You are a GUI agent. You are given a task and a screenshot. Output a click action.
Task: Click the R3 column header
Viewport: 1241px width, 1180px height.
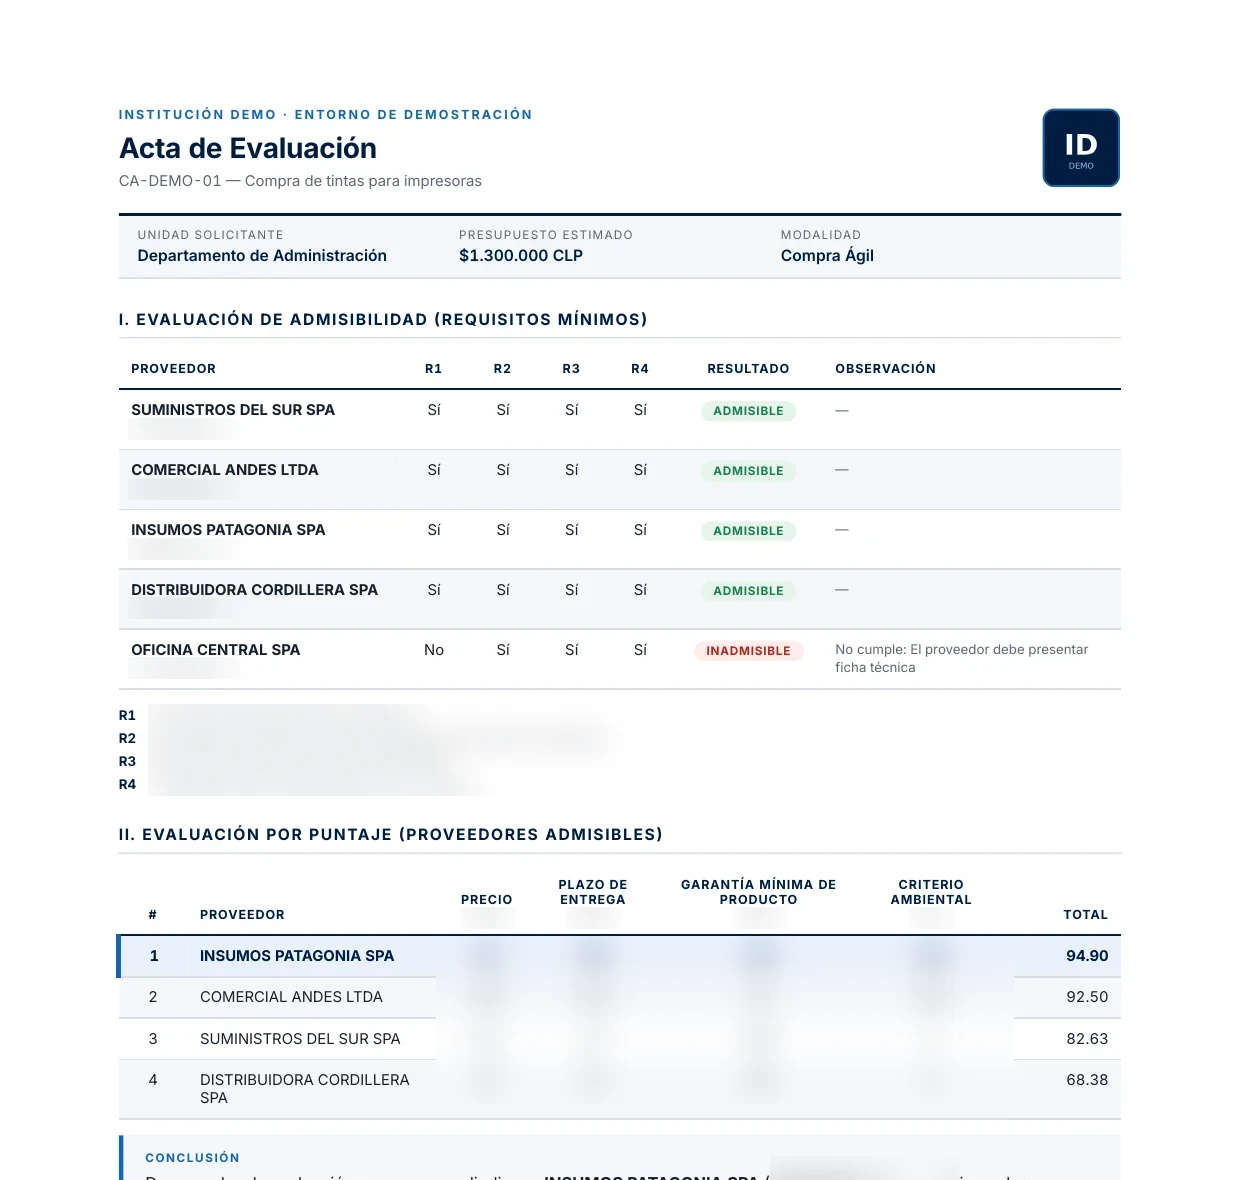571,369
